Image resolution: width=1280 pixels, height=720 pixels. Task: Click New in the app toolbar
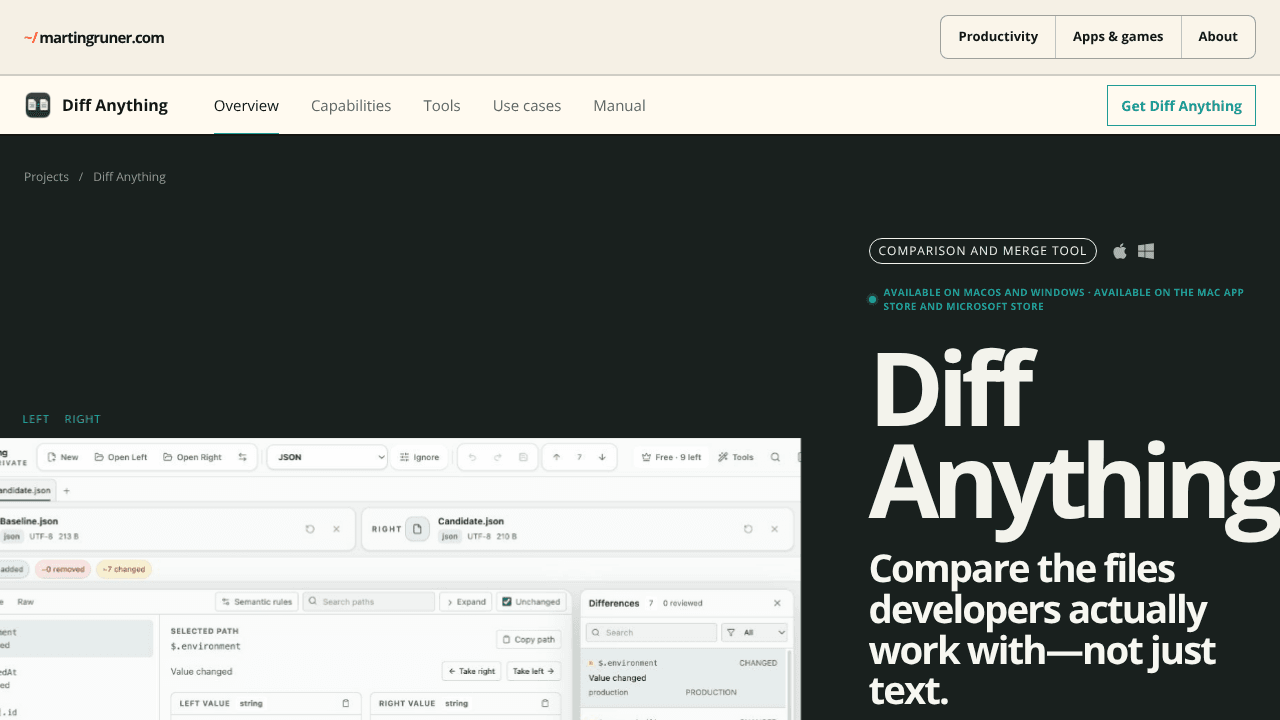(62, 457)
